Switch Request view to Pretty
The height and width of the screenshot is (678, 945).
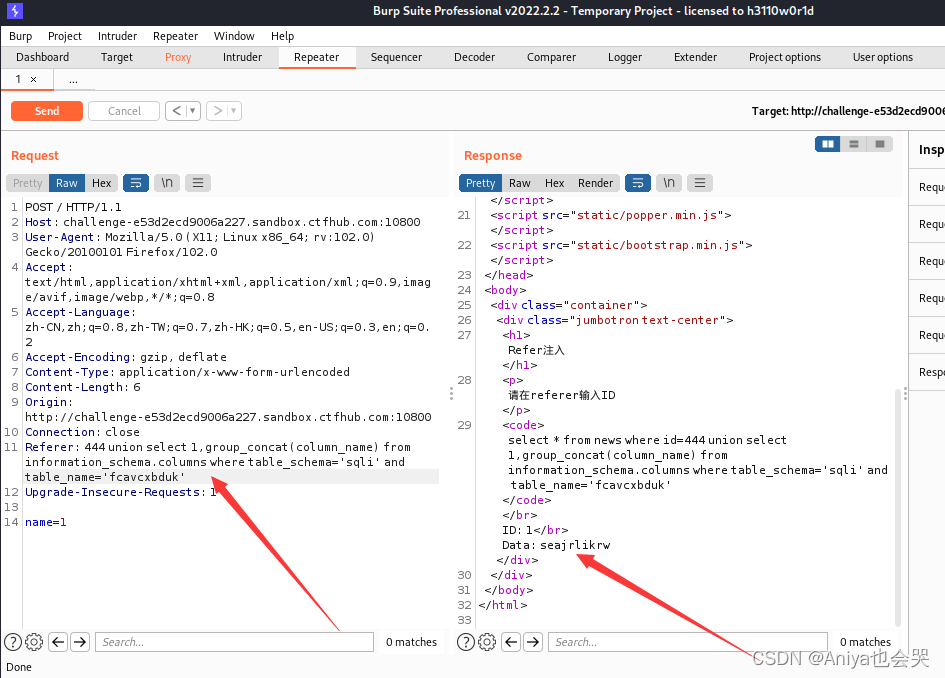click(28, 183)
